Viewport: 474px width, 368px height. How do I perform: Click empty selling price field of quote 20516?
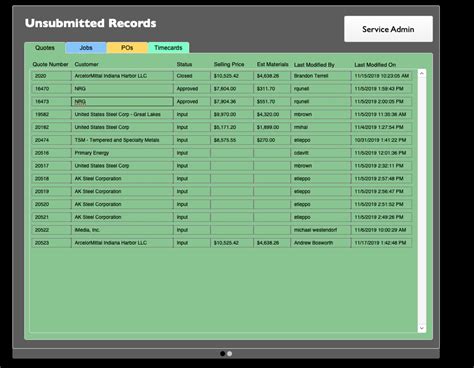pyautogui.click(x=232, y=153)
